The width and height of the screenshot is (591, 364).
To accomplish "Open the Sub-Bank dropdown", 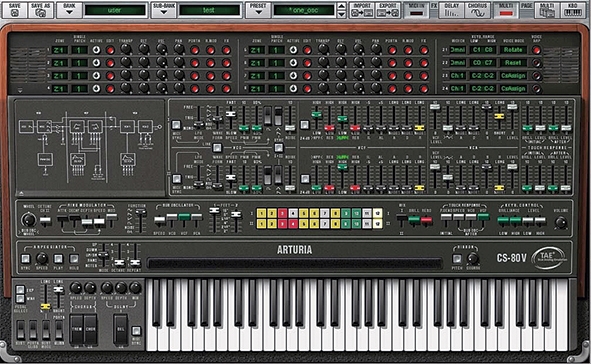I will [x=164, y=10].
